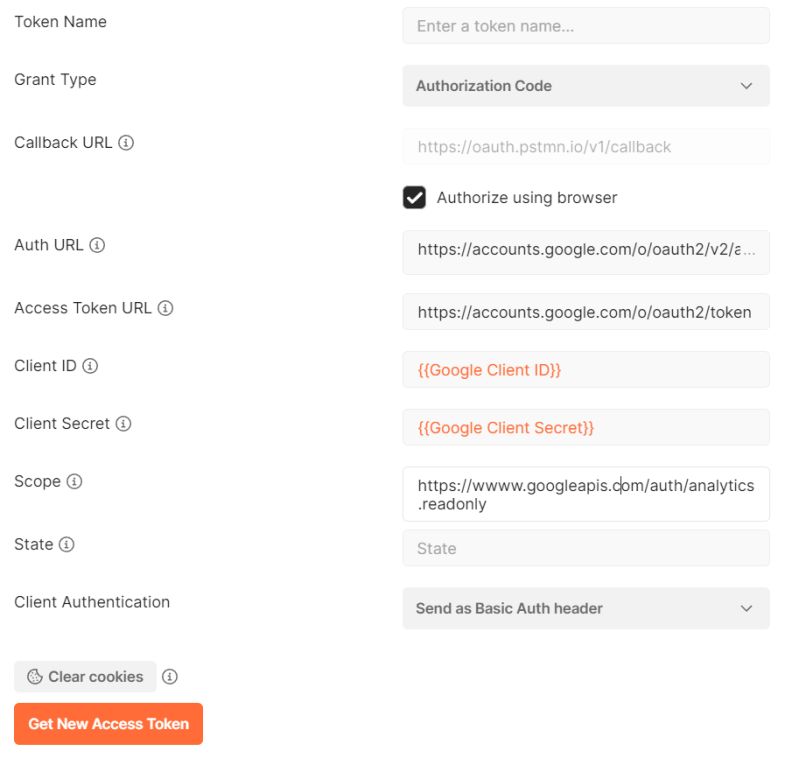Click Get New Access Token button
This screenshot has width=799, height=758.
(x=109, y=724)
